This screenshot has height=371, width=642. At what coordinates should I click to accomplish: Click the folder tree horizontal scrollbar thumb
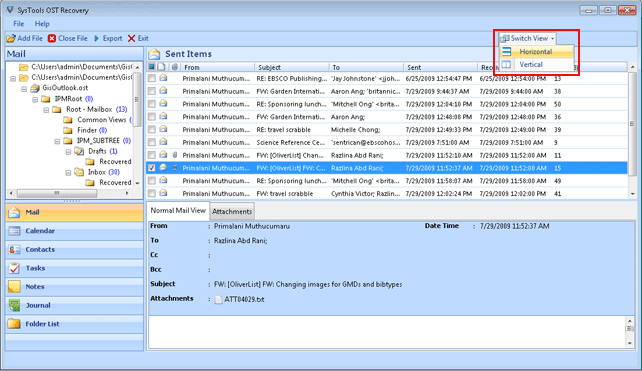click(x=57, y=193)
